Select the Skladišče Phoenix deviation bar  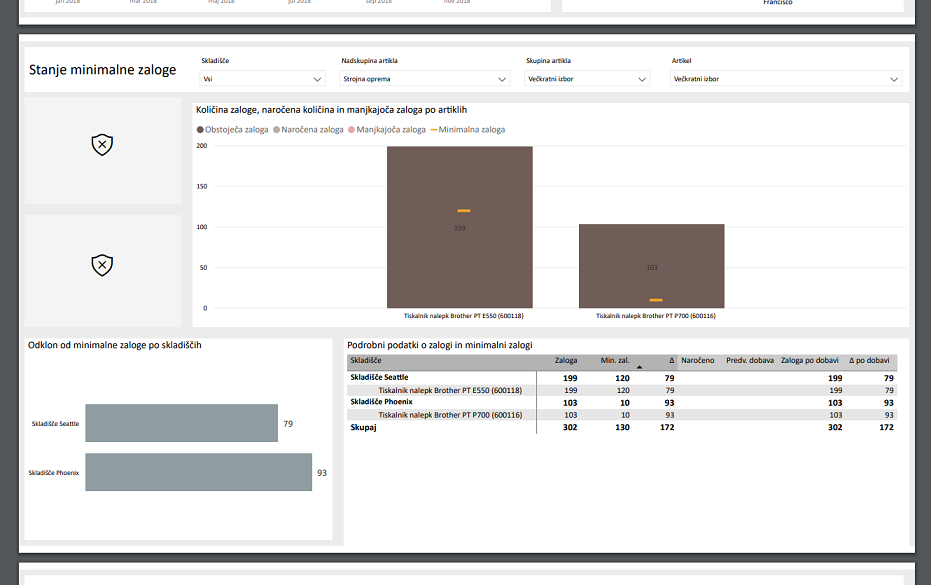pos(198,472)
